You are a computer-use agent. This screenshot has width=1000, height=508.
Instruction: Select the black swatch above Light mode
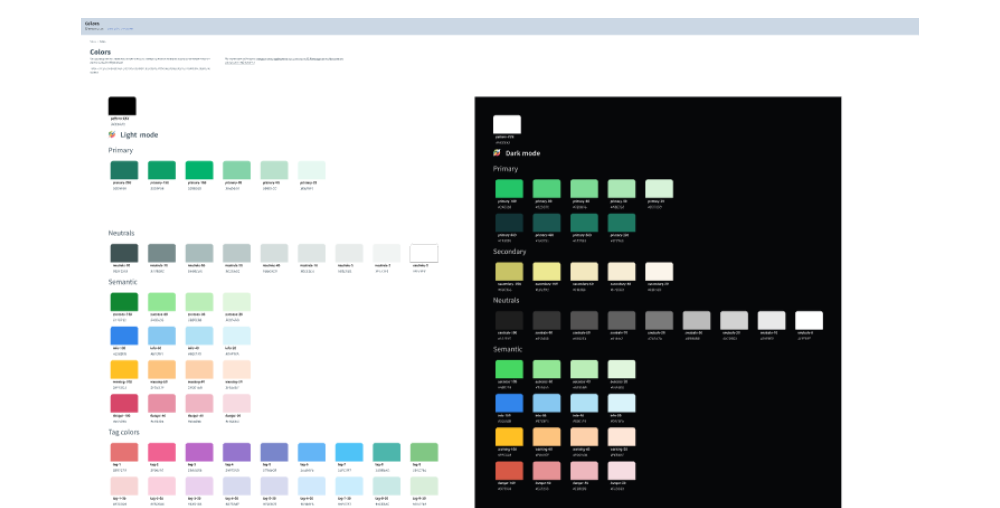(122, 106)
